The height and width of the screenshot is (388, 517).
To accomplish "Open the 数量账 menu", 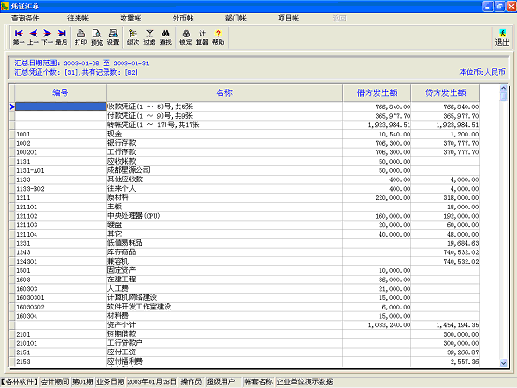I will (x=131, y=18).
